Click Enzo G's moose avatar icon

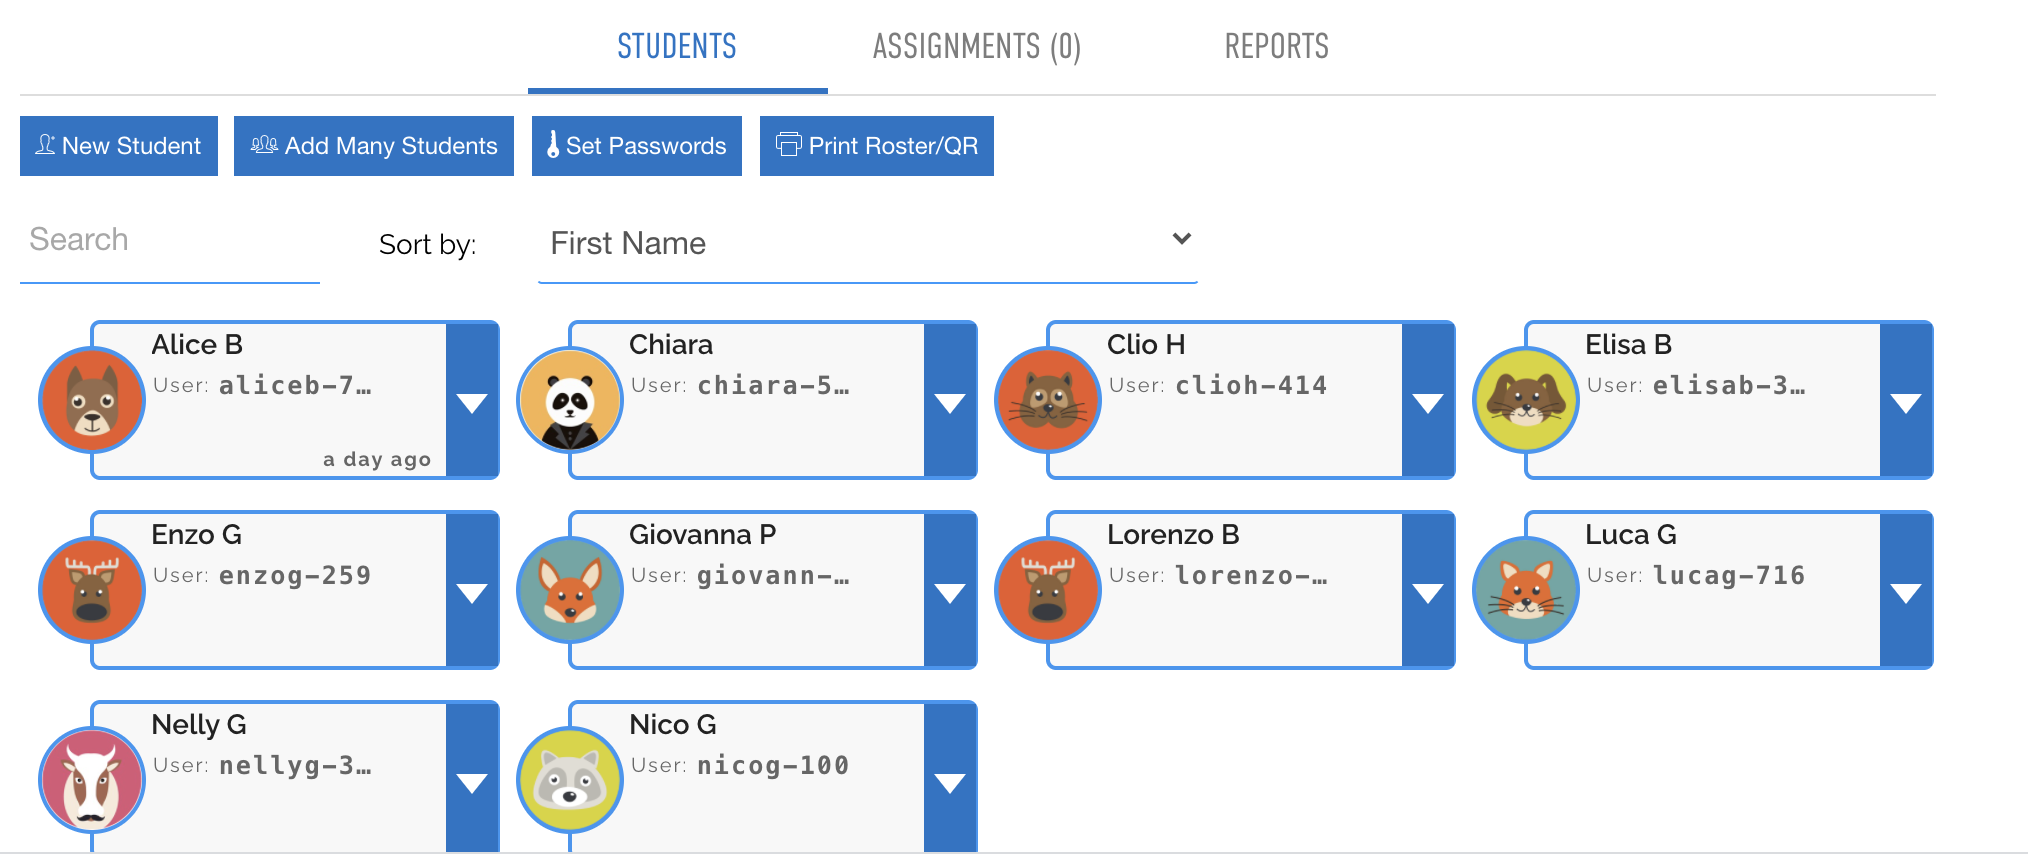coord(92,590)
